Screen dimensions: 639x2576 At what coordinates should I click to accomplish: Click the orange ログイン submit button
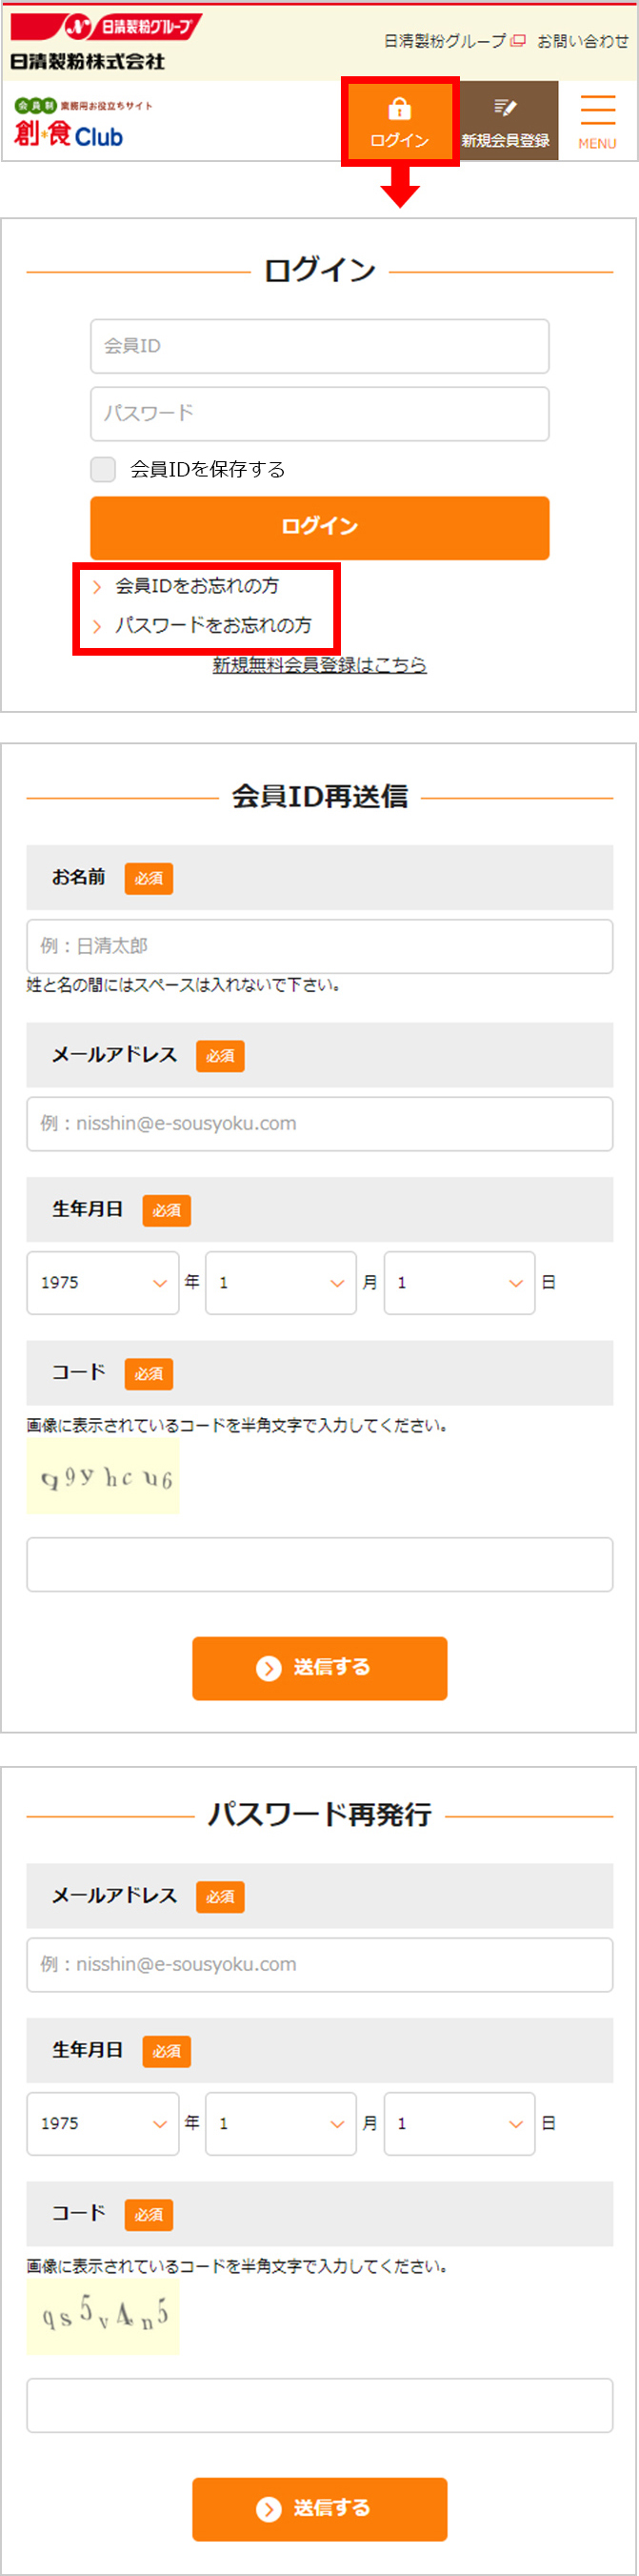(320, 527)
